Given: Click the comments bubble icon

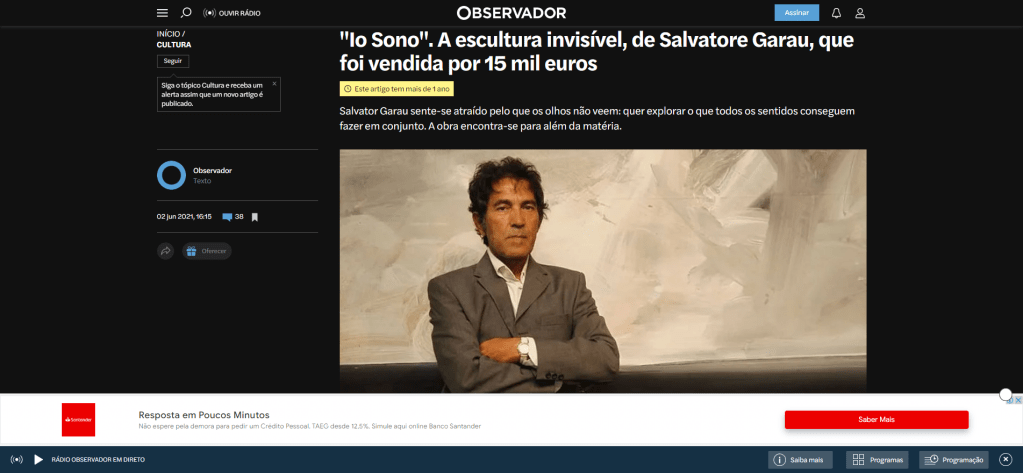Looking at the screenshot, I should [x=227, y=217].
